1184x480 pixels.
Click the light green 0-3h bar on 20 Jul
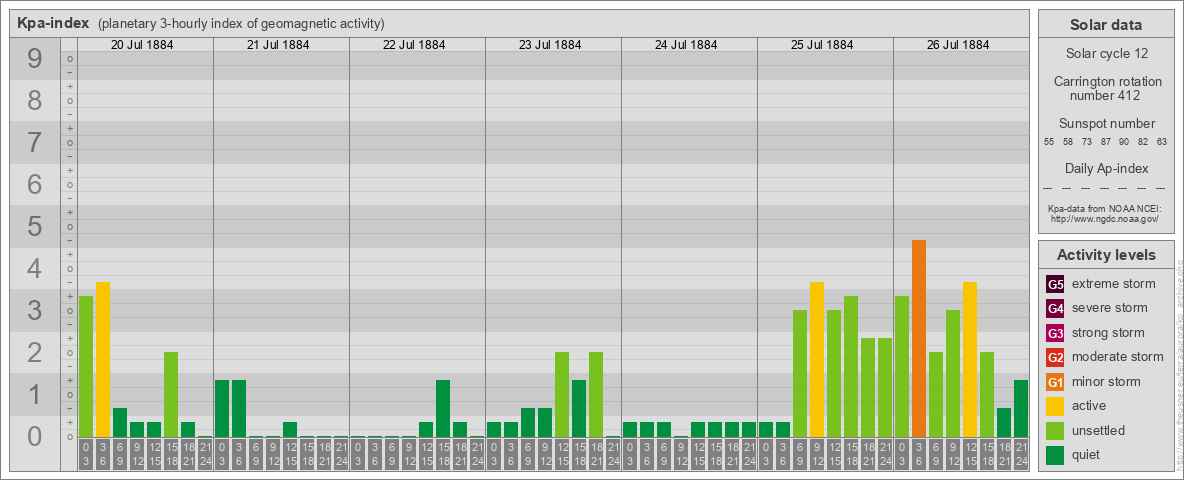pyautogui.click(x=86, y=367)
